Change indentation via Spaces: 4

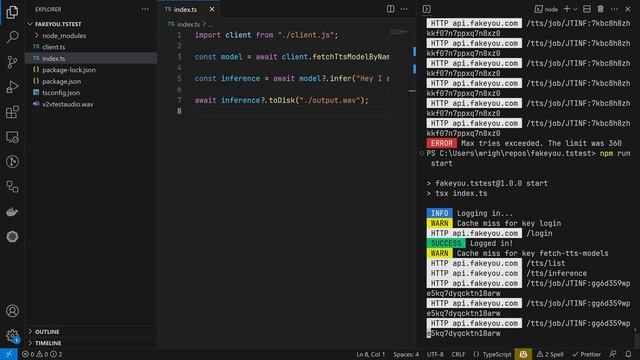pos(406,354)
